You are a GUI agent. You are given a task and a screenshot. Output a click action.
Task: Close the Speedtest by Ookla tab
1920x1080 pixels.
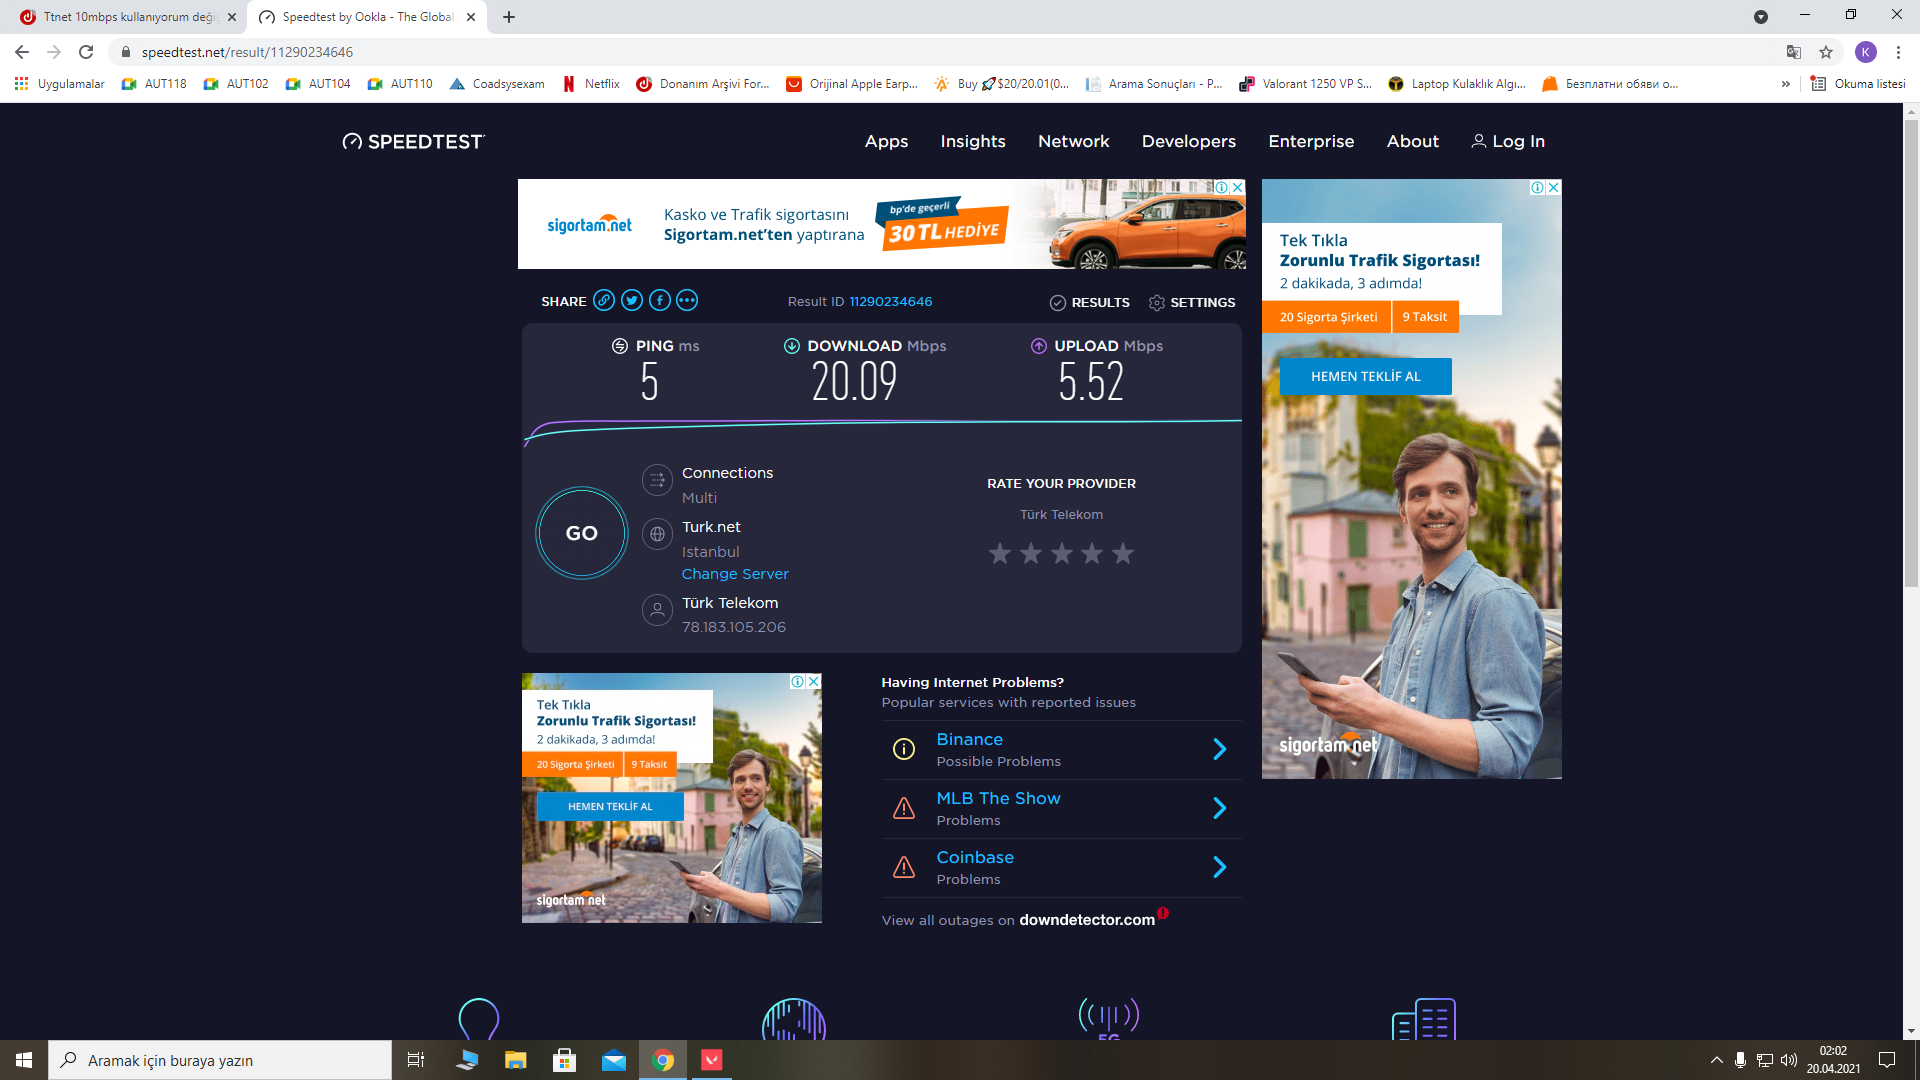(471, 17)
